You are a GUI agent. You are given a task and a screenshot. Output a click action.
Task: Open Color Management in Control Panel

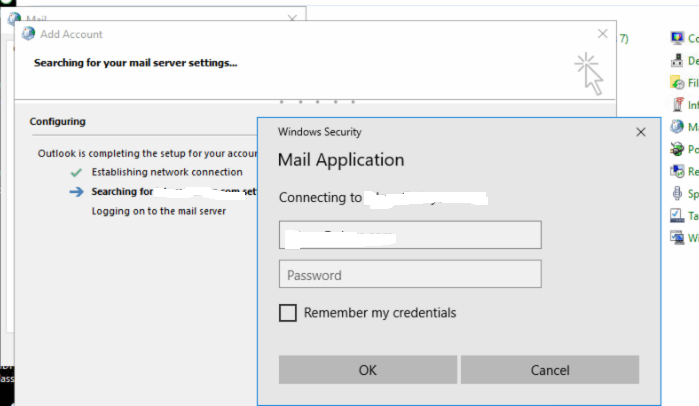[x=677, y=38]
